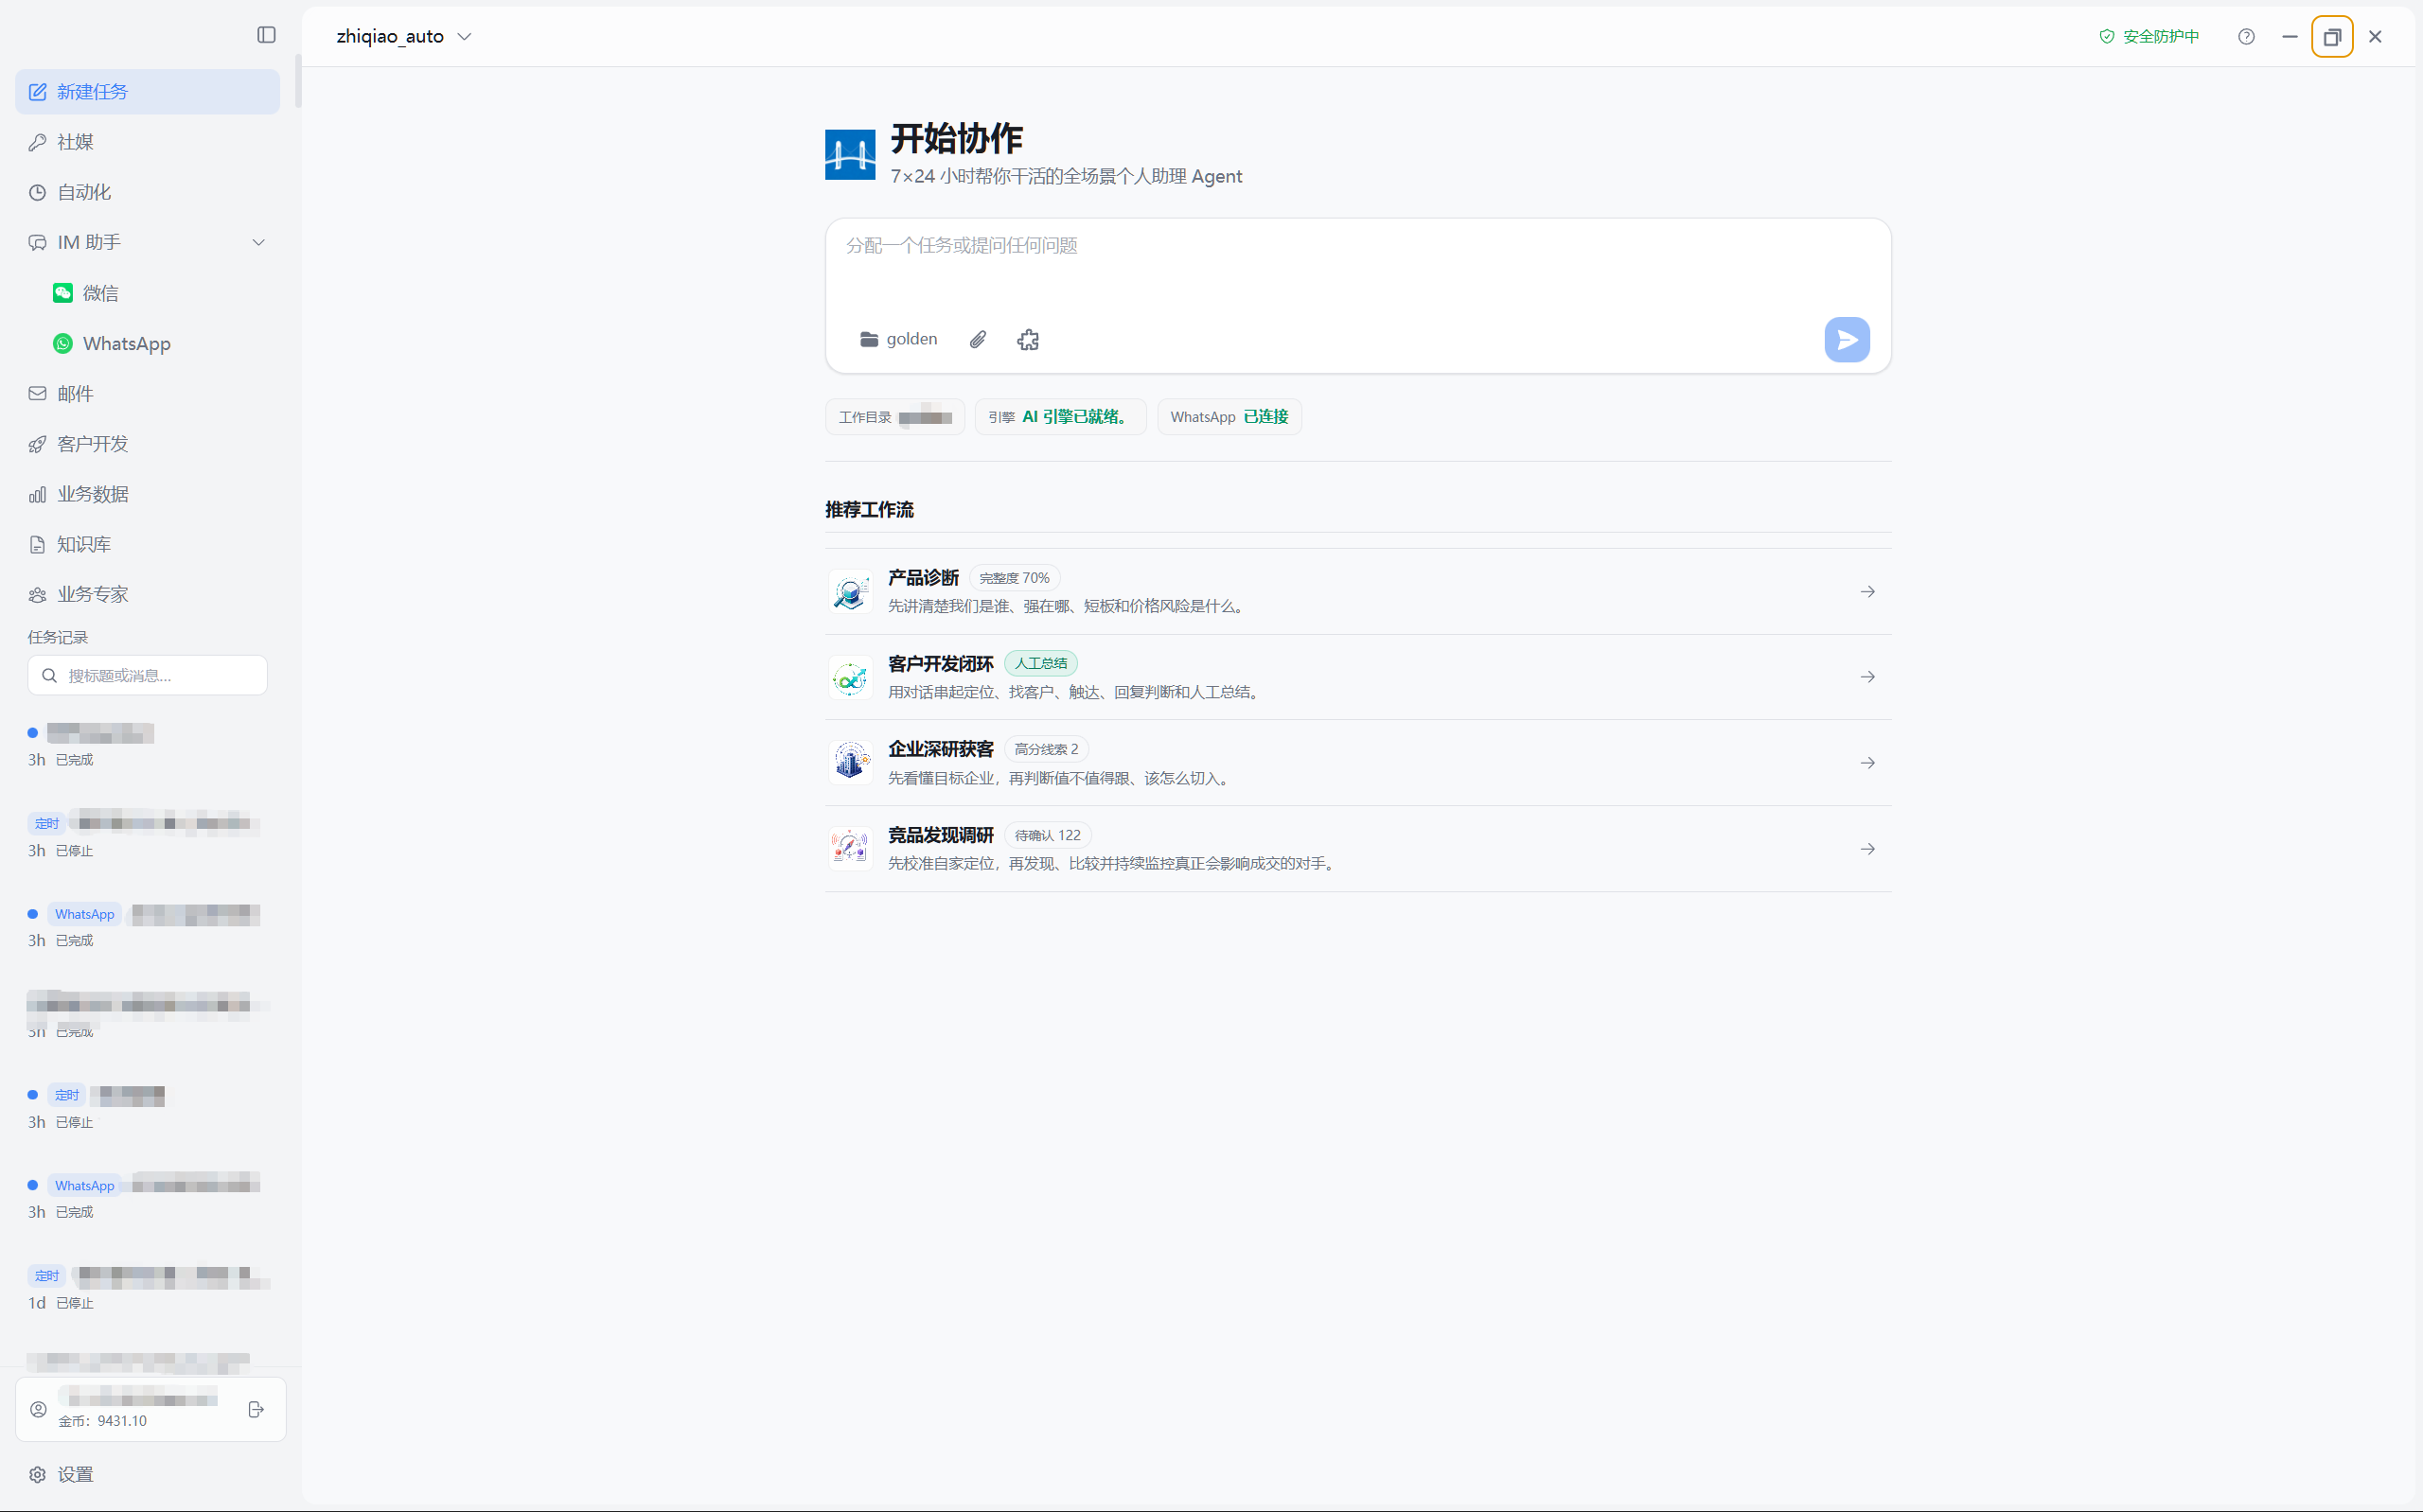Open the 竞品发现调研 workflow row

click(1358, 849)
